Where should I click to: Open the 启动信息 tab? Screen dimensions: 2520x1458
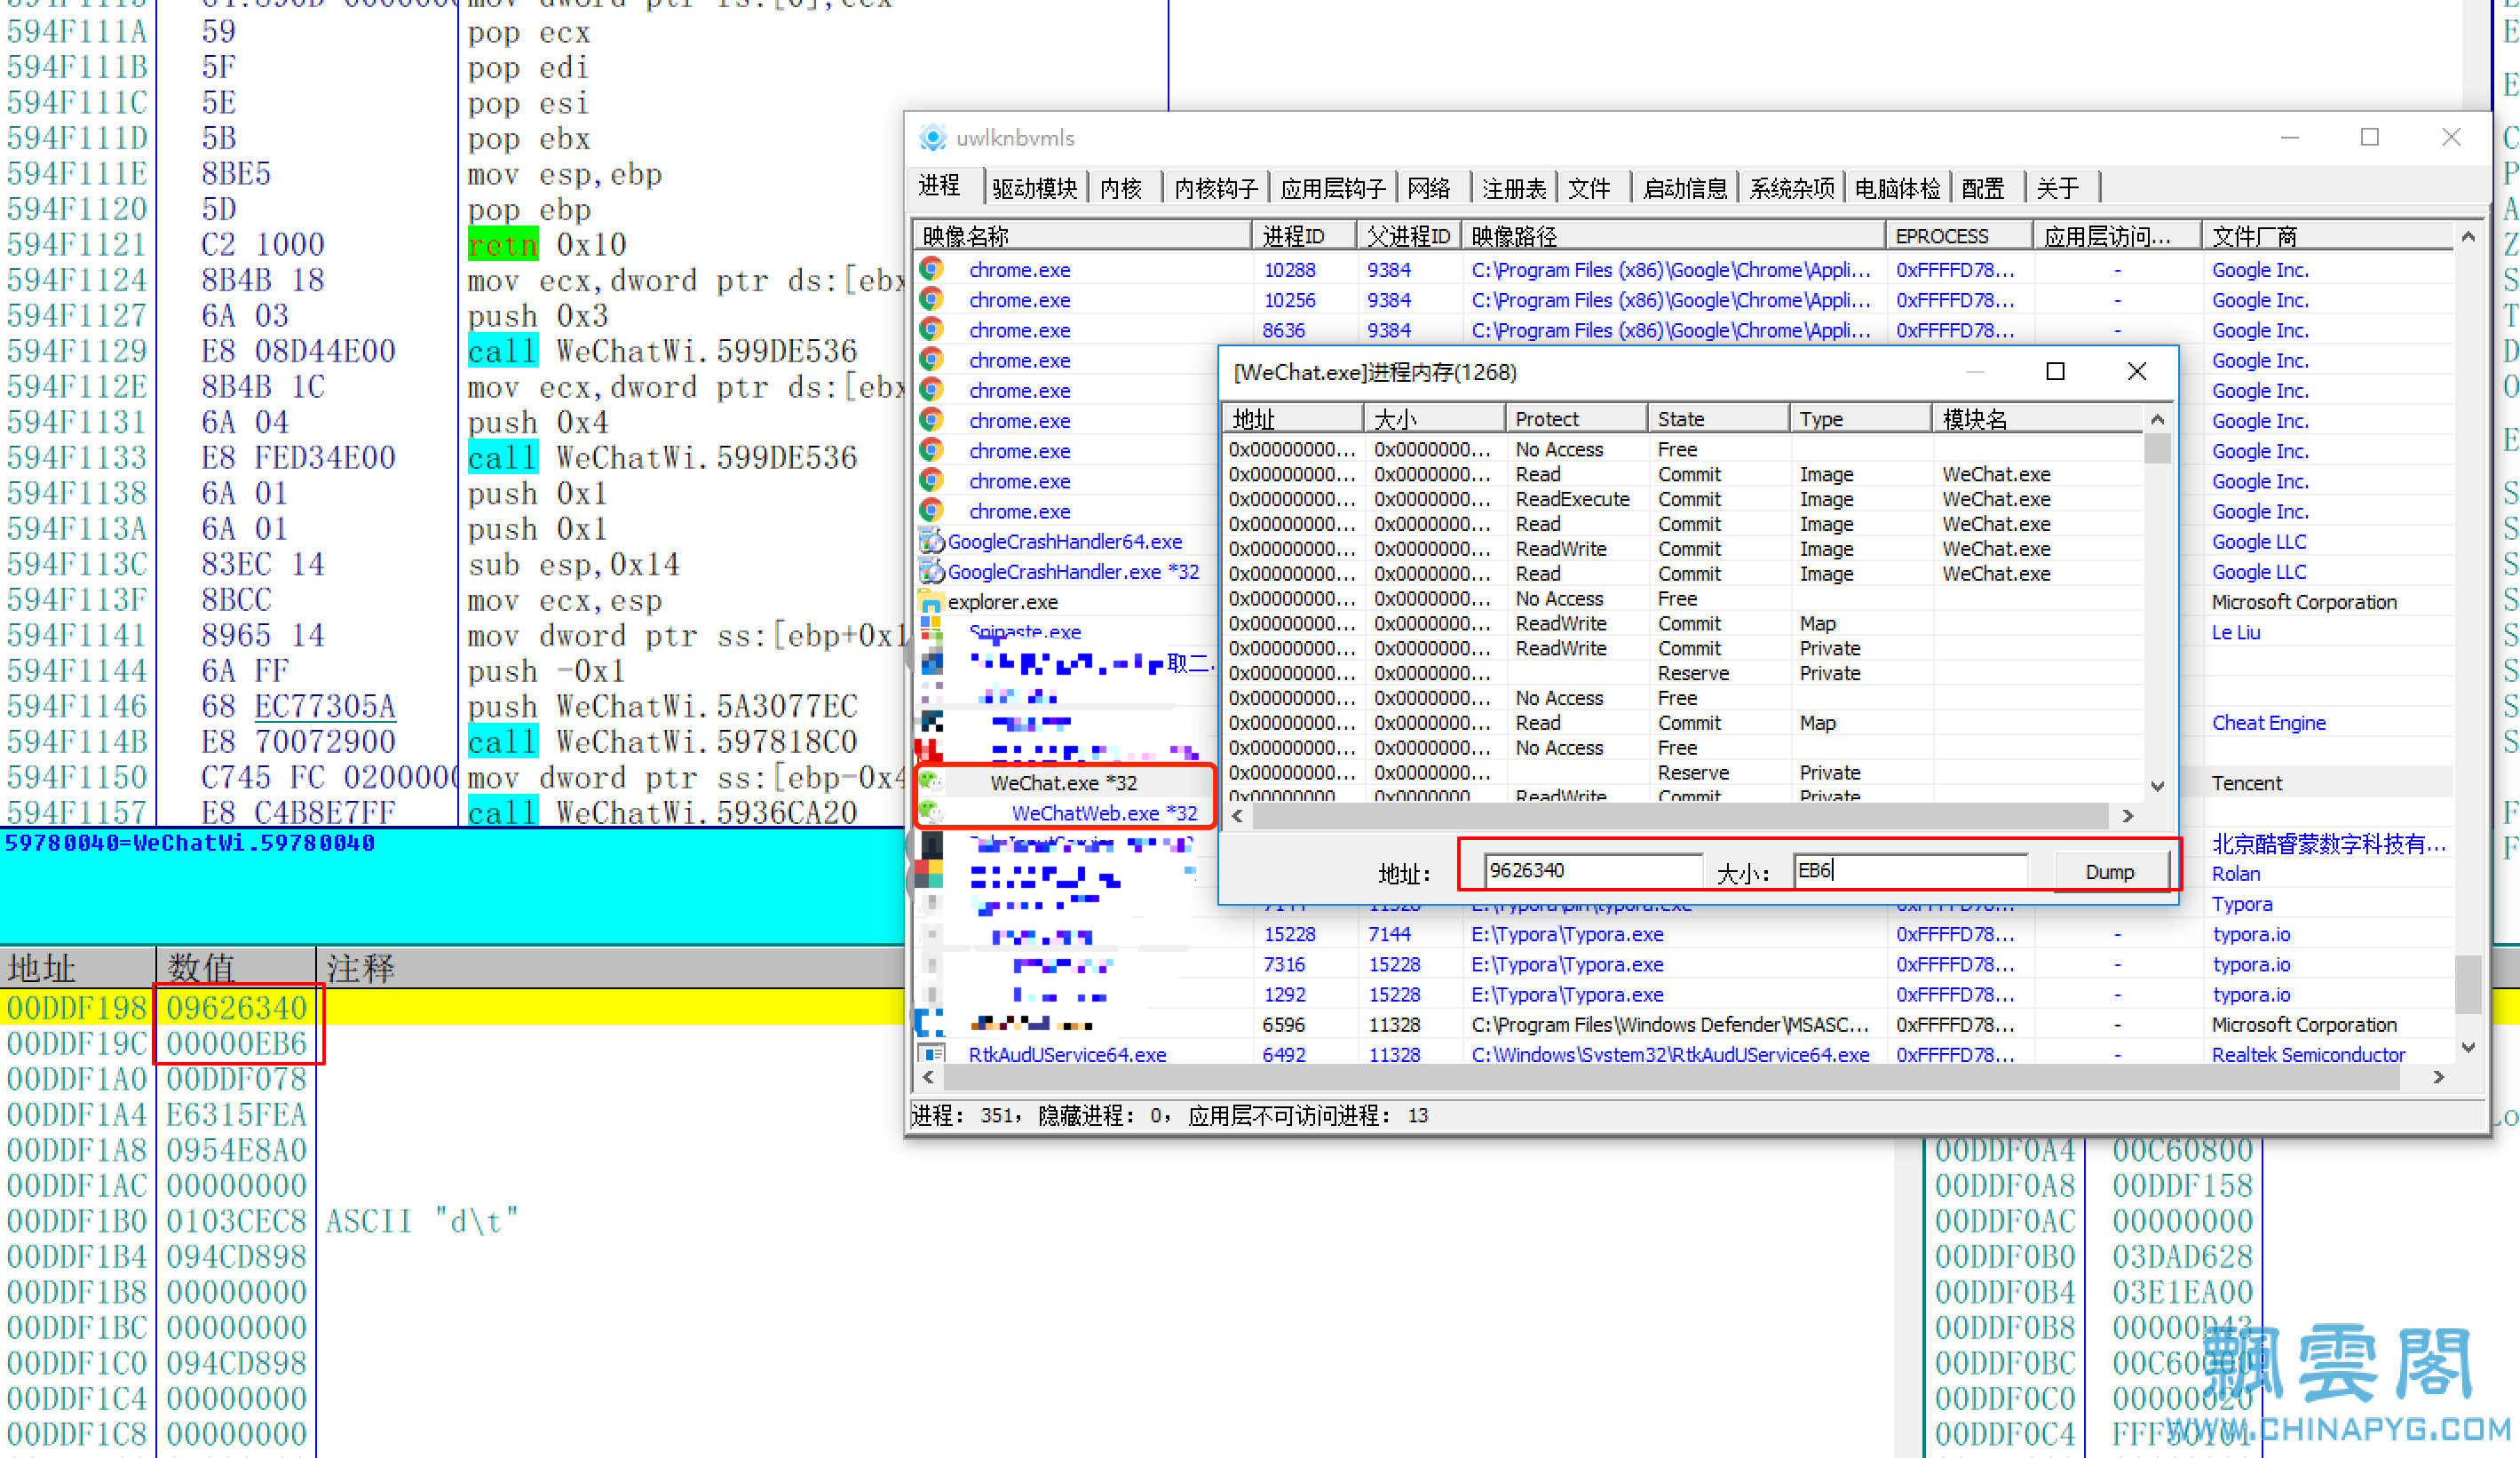click(1685, 188)
